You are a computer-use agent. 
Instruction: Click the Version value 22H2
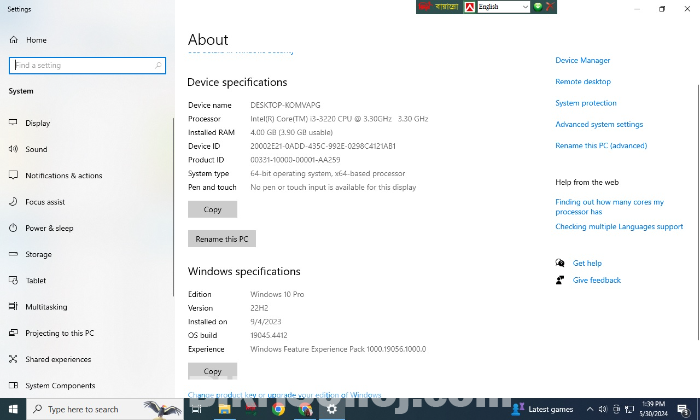pyautogui.click(x=259, y=308)
